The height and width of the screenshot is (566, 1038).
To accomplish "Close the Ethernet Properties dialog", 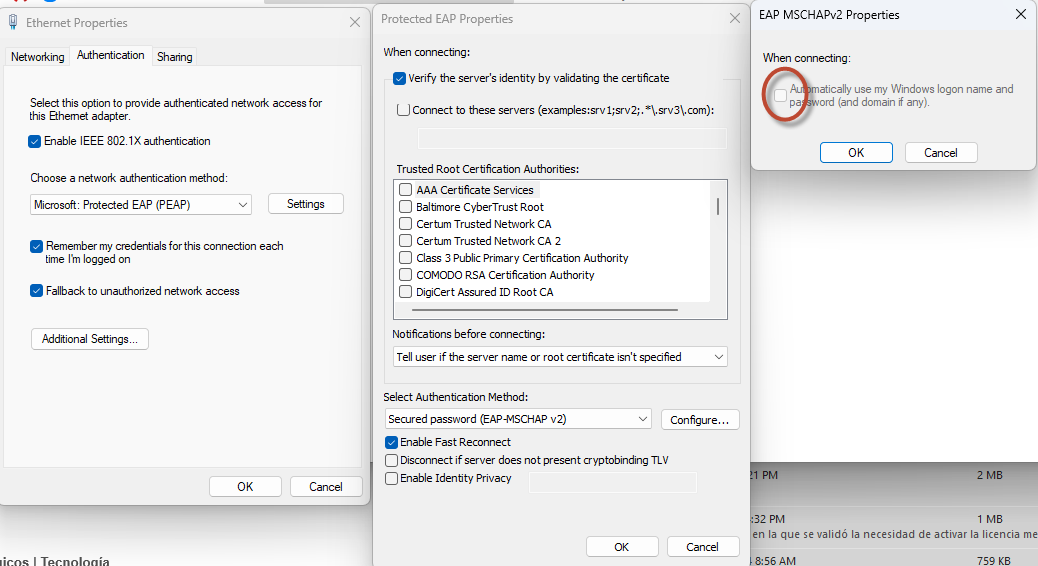I will click(x=355, y=22).
